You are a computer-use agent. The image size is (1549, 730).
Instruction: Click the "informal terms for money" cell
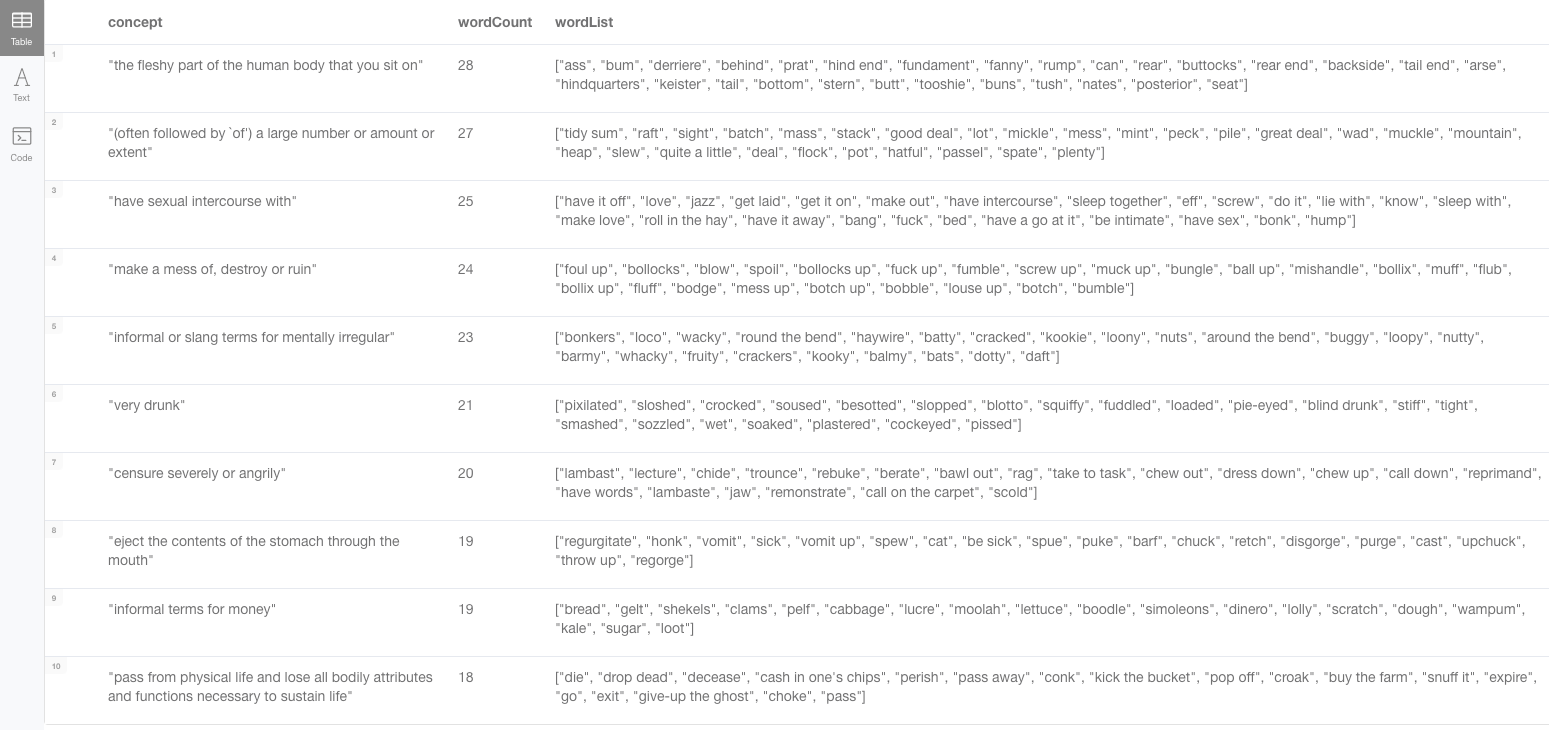[192, 609]
